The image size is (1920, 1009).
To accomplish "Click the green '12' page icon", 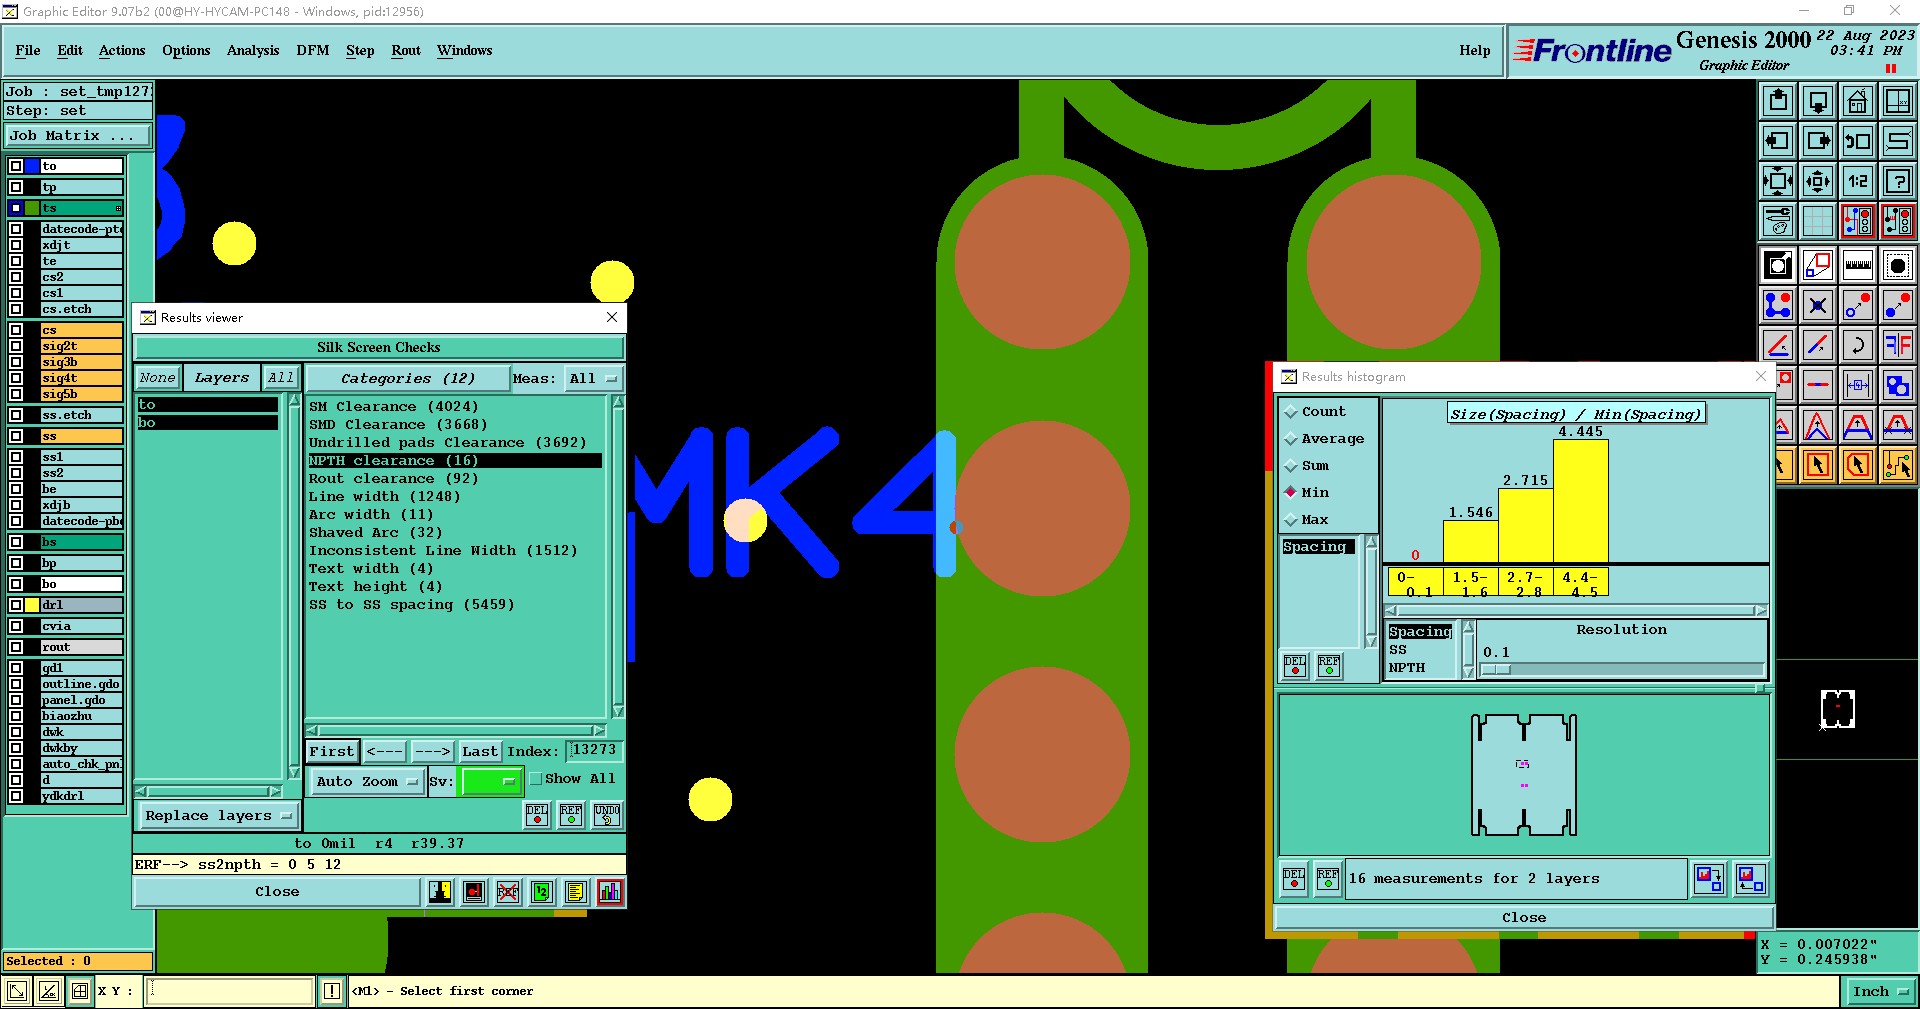I will pyautogui.click(x=541, y=892).
